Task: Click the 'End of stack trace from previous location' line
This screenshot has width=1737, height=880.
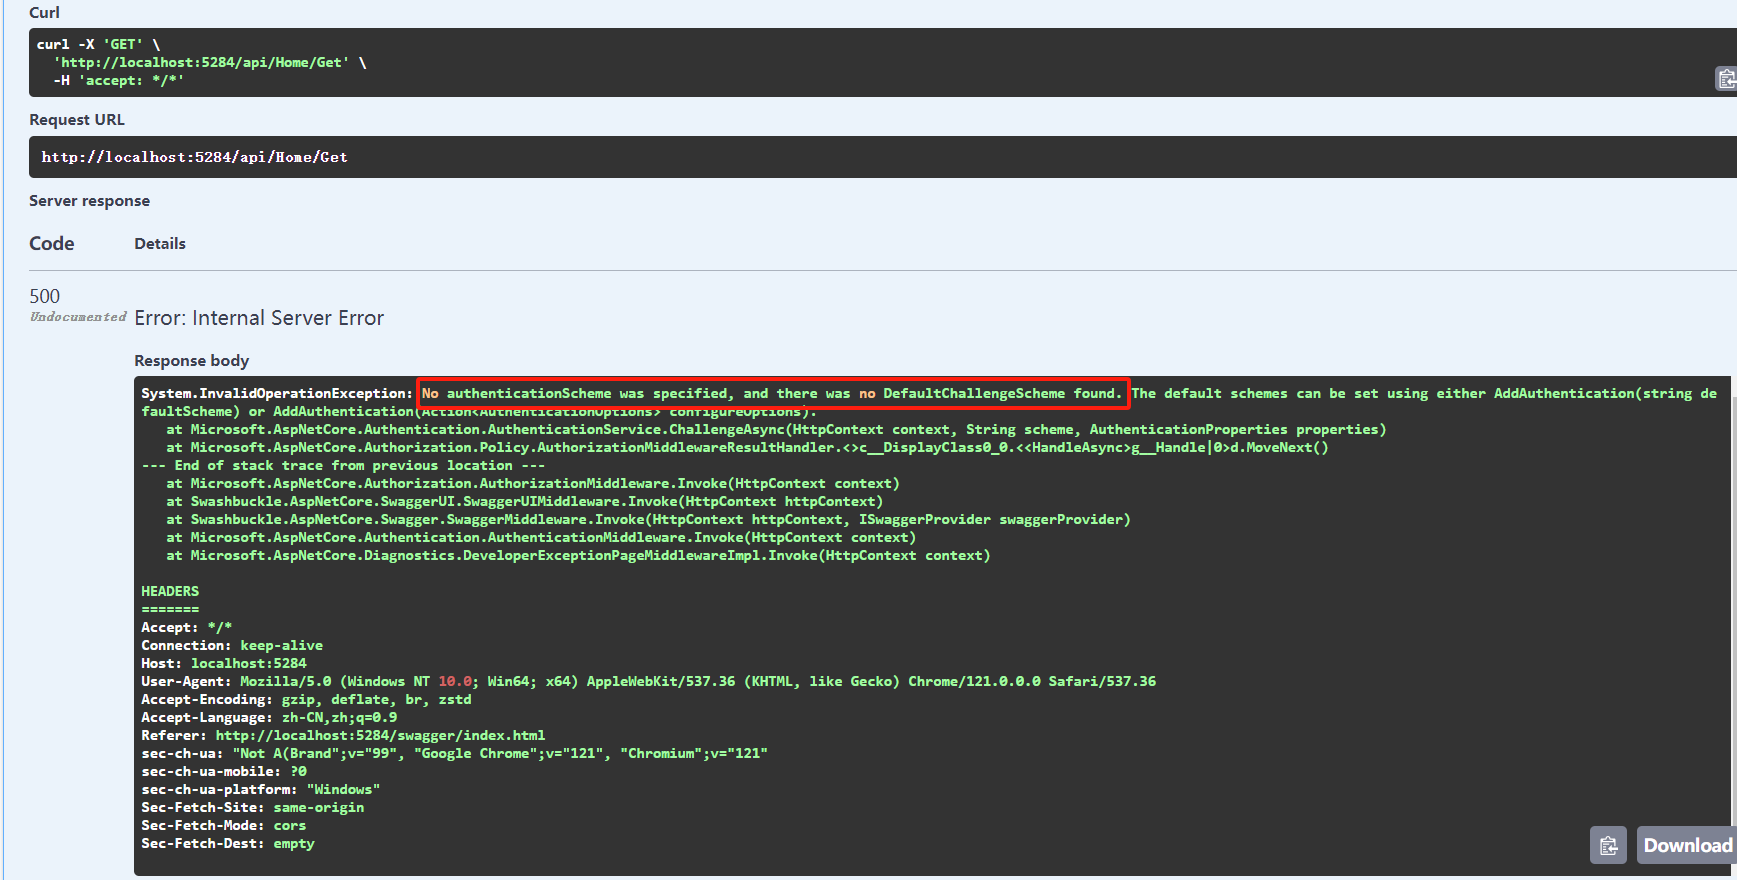Action: [343, 465]
